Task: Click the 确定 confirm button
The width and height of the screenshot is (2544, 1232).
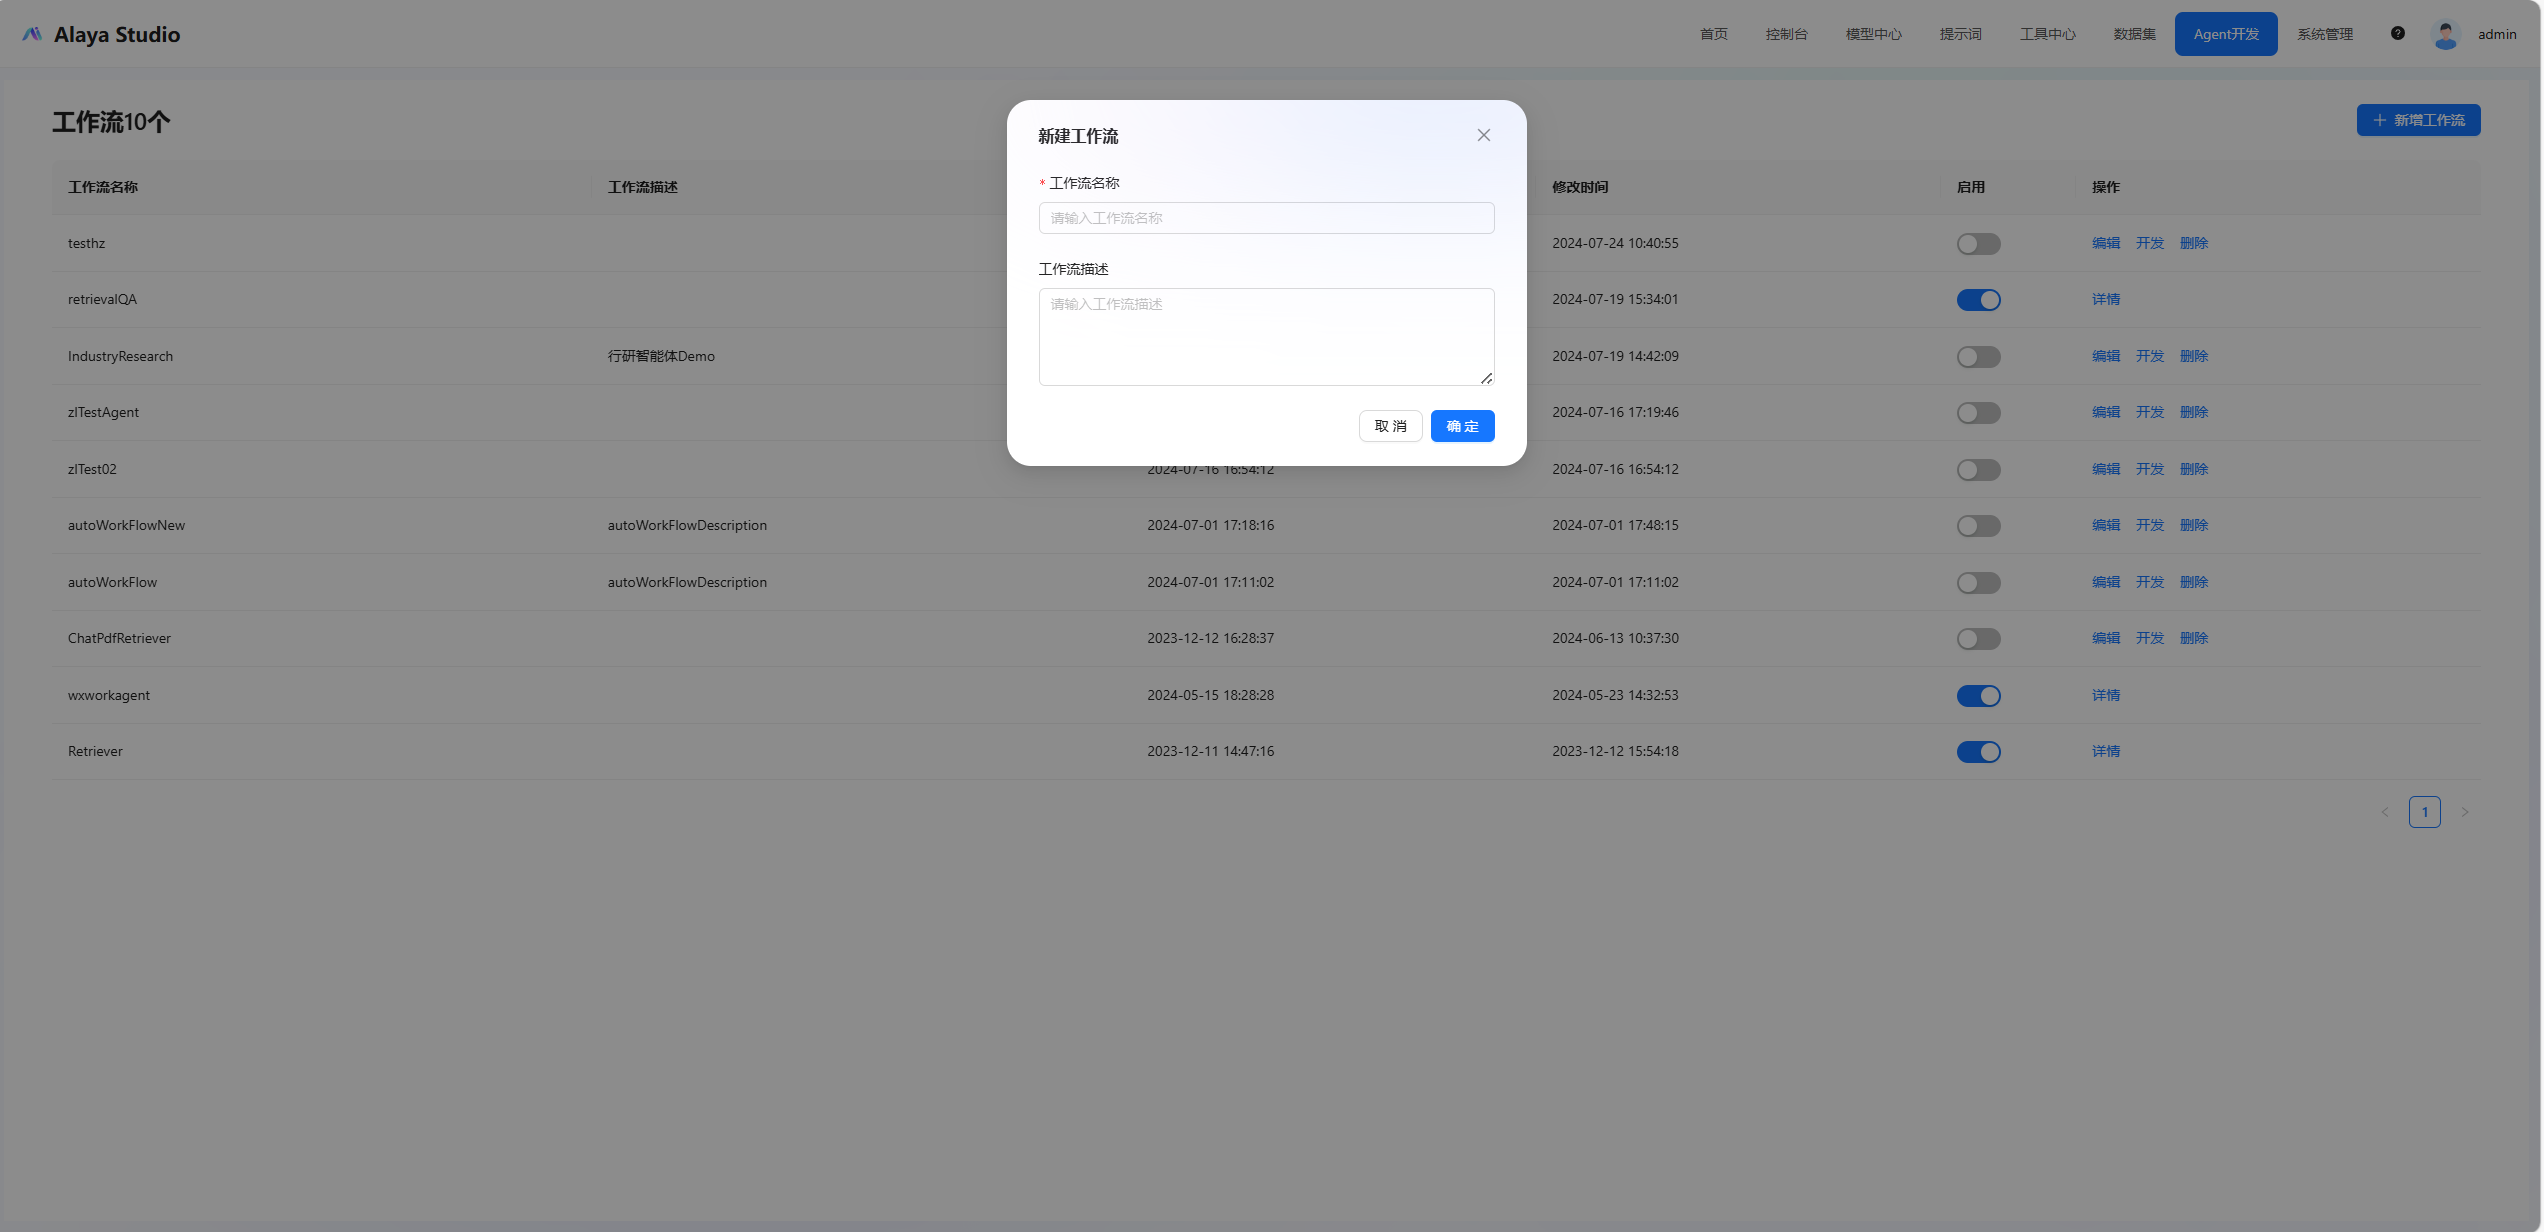Action: pyautogui.click(x=1461, y=426)
